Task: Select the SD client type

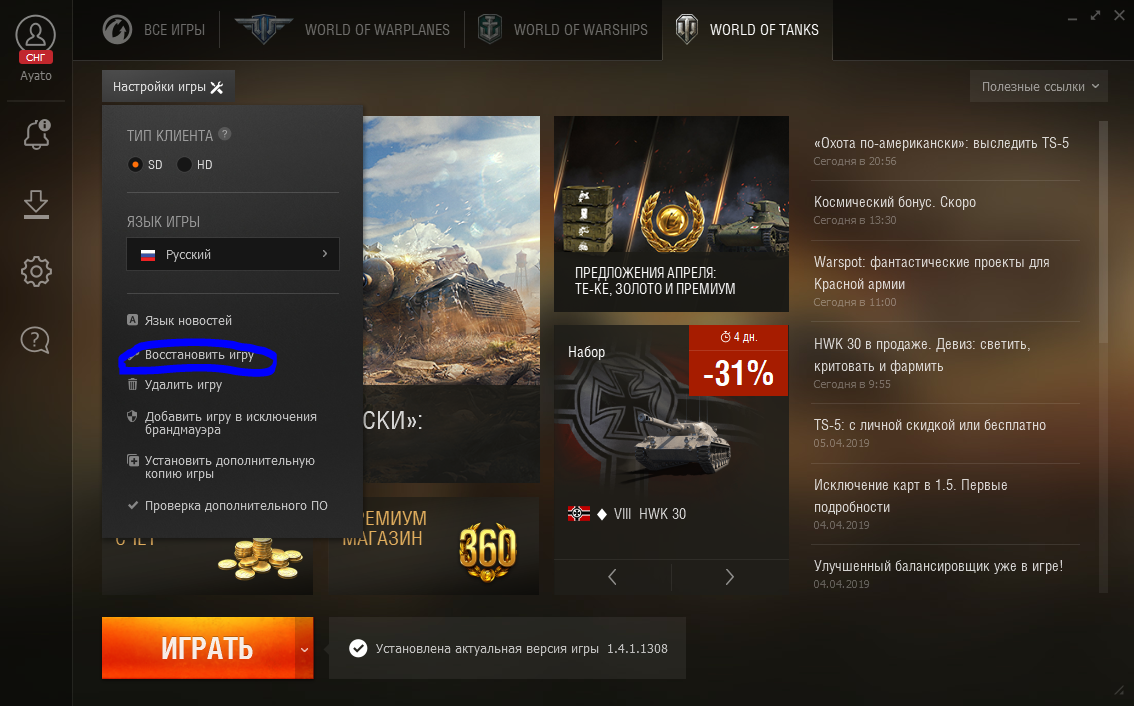Action: click(x=135, y=165)
